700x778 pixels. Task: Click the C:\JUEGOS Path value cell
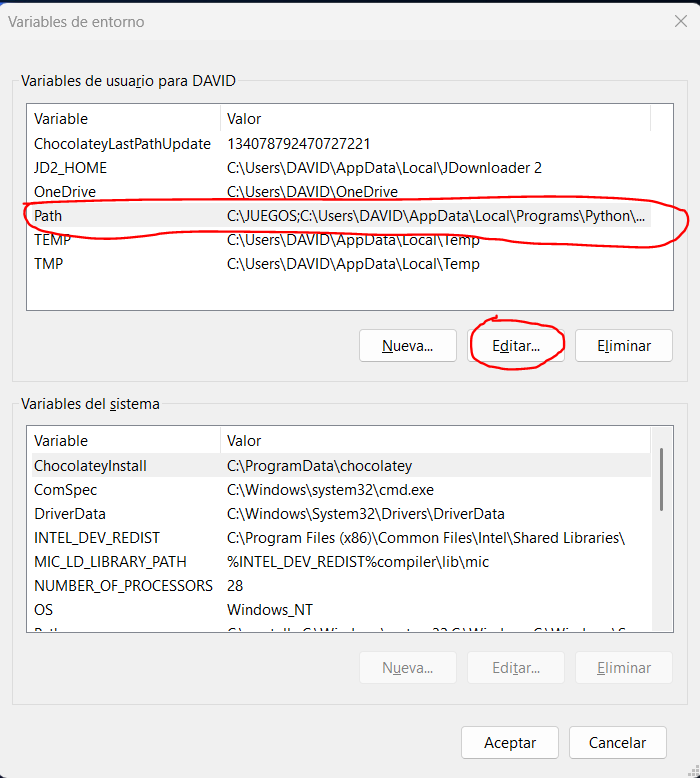(x=436, y=216)
